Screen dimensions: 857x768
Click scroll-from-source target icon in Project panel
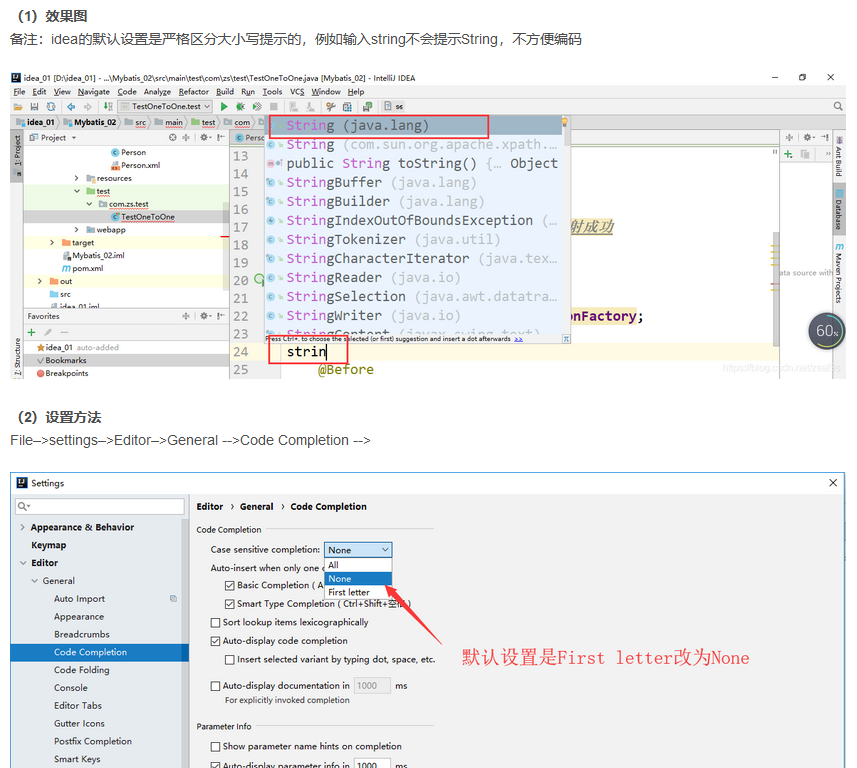(x=173, y=138)
